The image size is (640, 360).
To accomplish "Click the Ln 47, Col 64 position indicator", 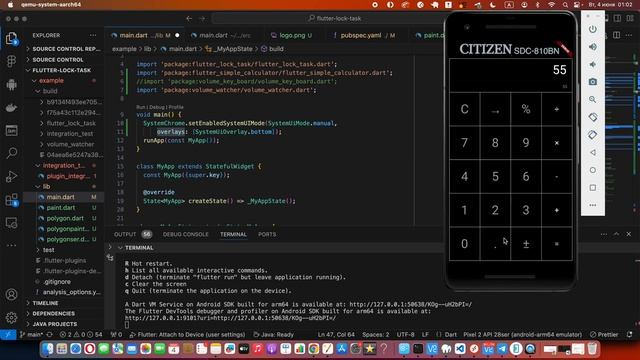I will pyautogui.click(x=336, y=335).
